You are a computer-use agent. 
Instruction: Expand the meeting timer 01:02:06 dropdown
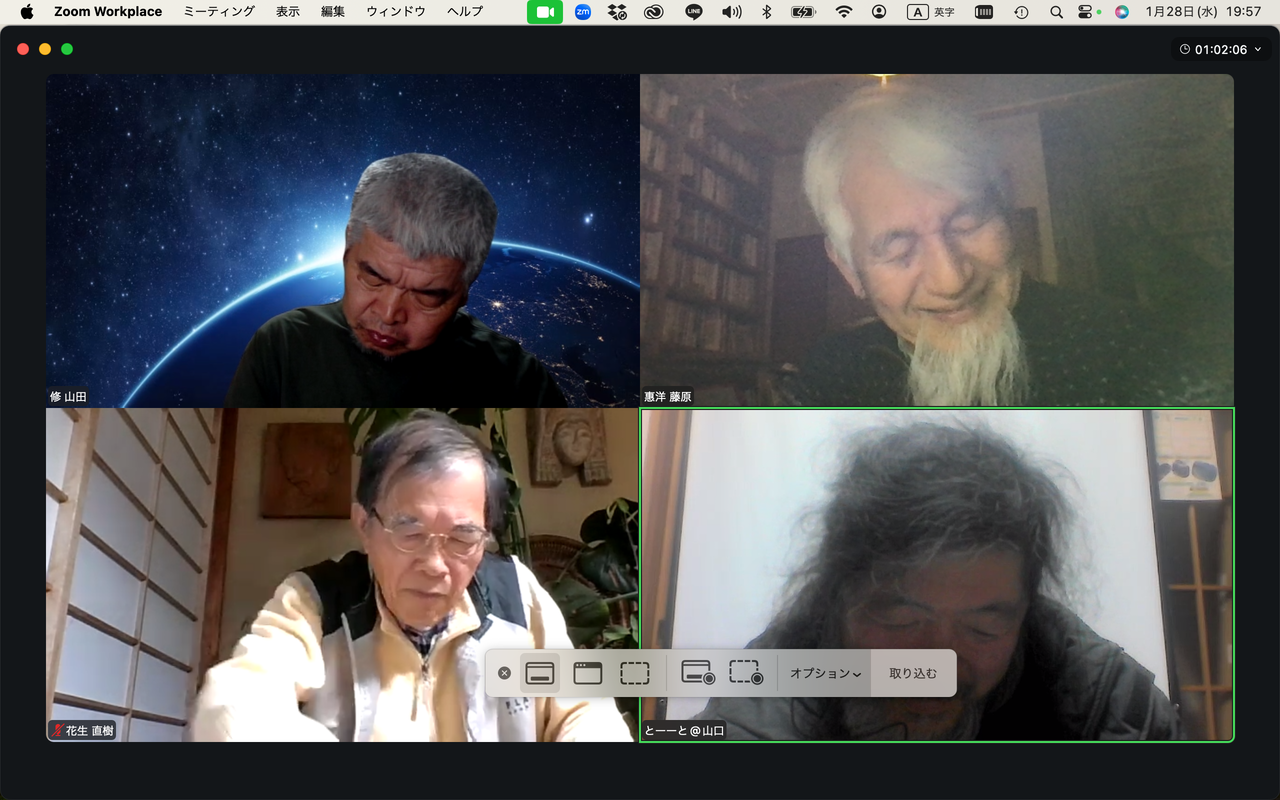click(1220, 49)
